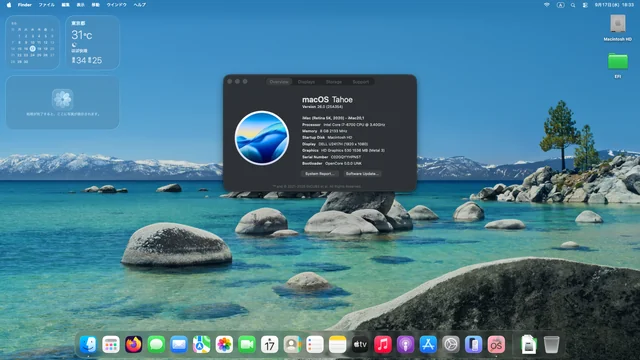Image resolution: width=640 pixels, height=360 pixels.
Task: Click the Processor info line
Action: [x=343, y=124]
